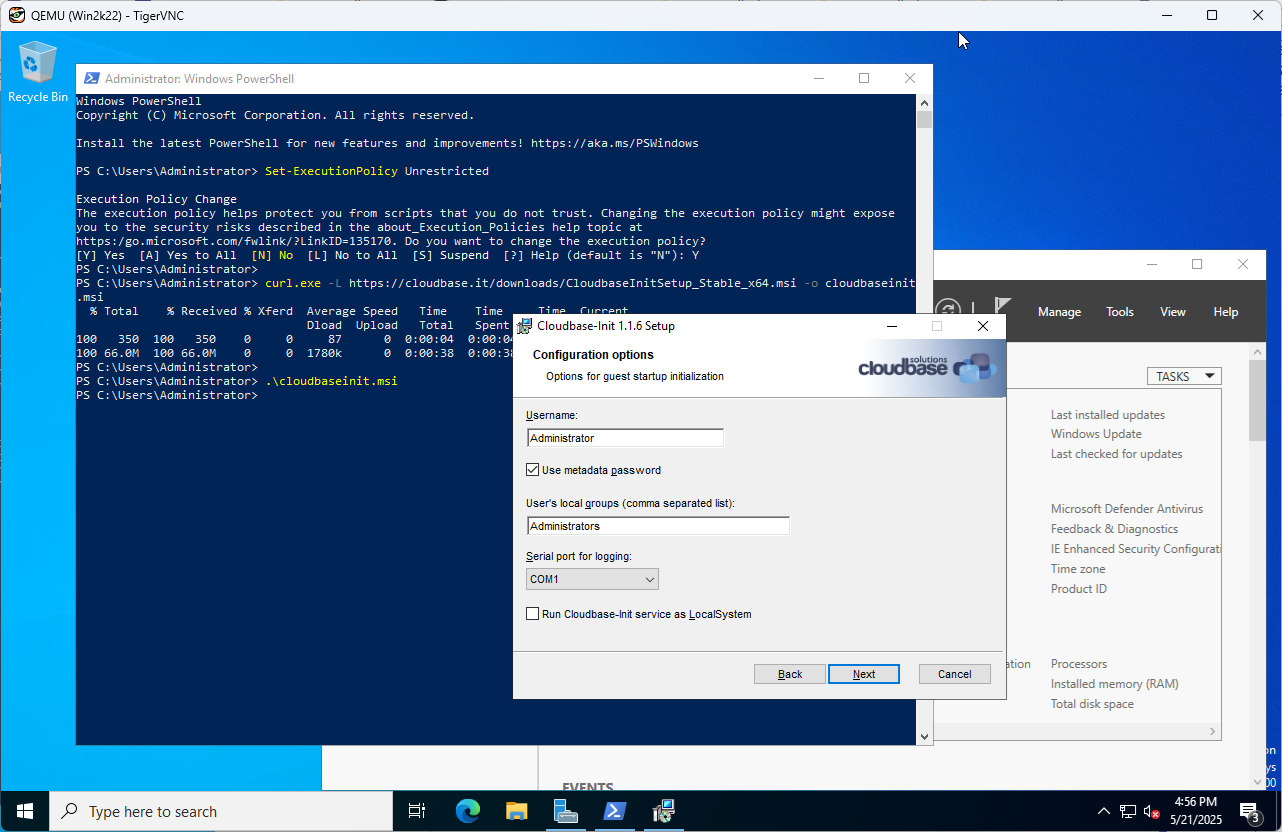Click the .\cloudbaseinit.msi command line in PowerShell

pyautogui.click(x=331, y=381)
